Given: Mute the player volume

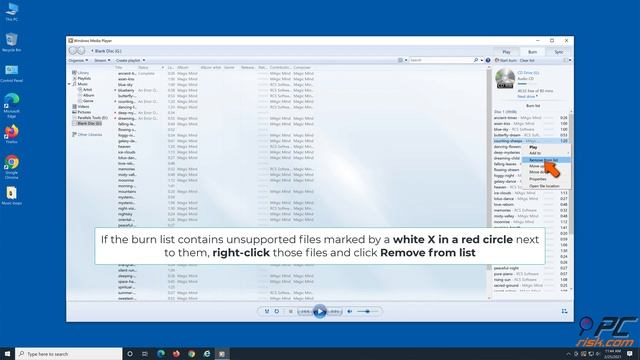Looking at the screenshot, I should 350,311.
